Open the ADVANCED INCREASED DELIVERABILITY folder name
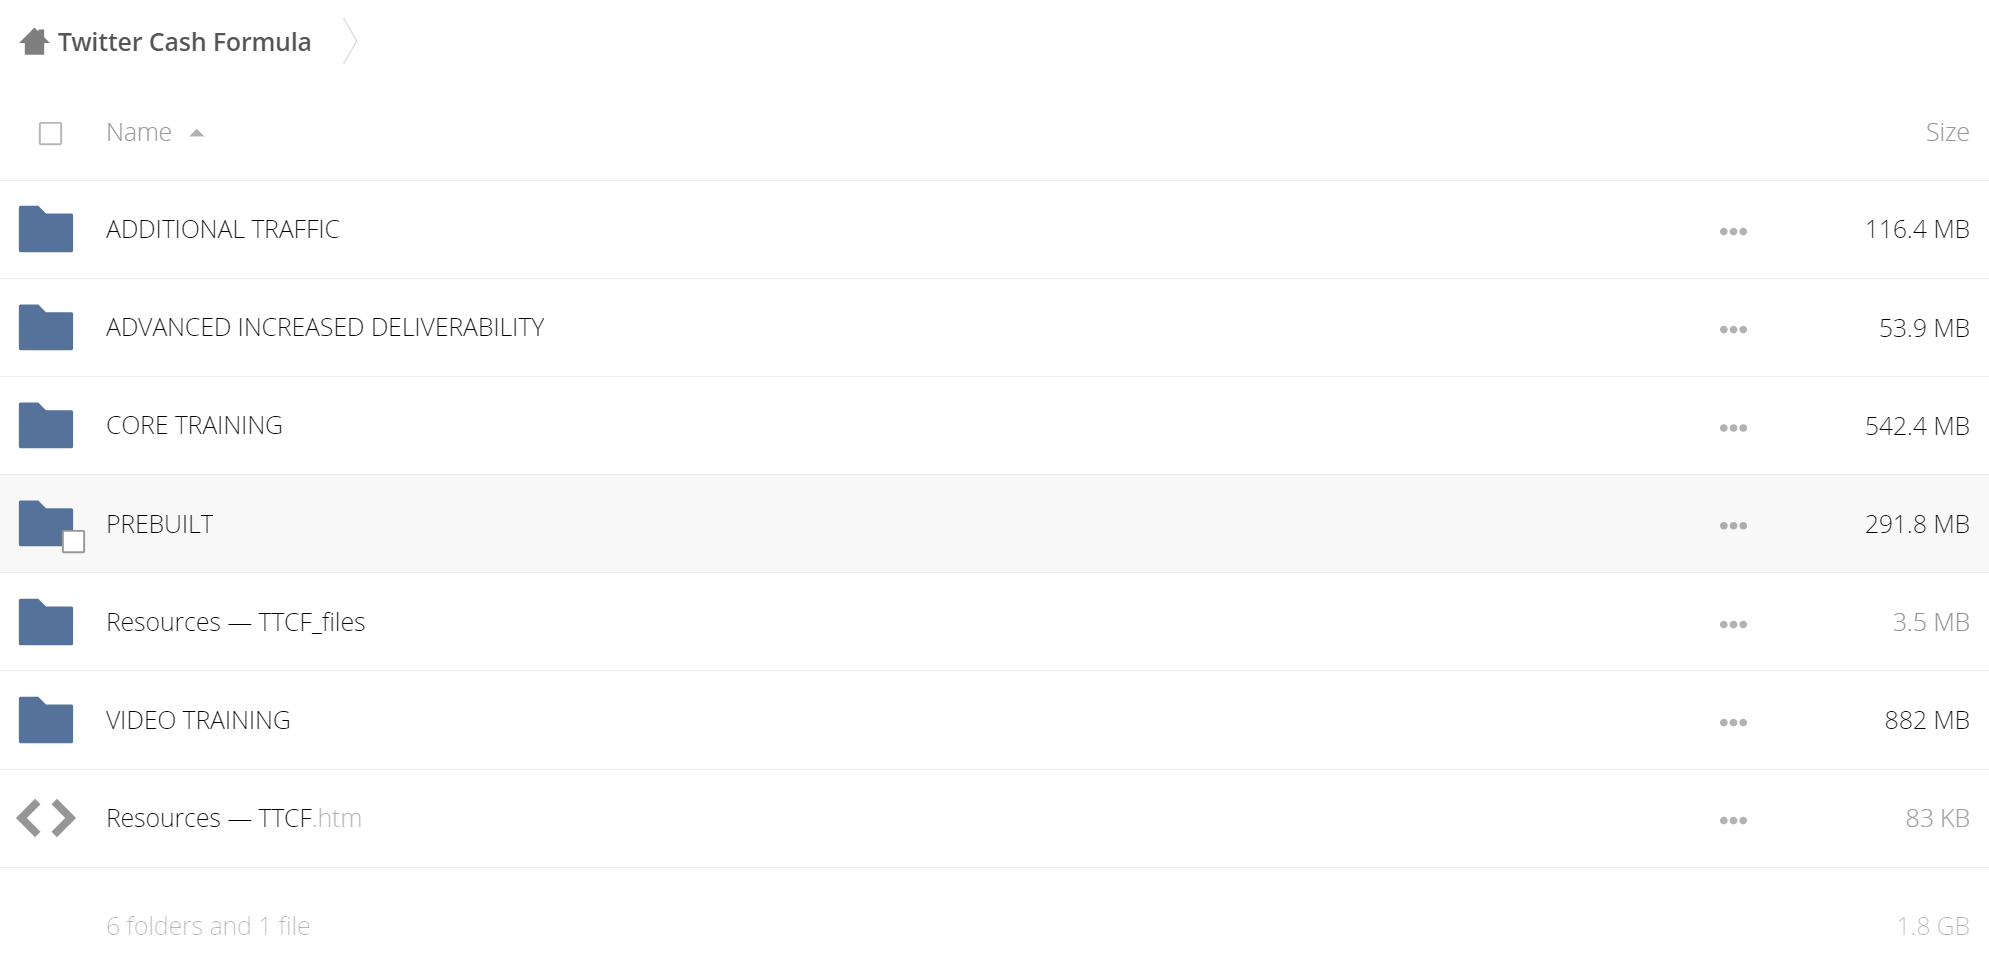Viewport: 1989px width, 969px height. pos(325,327)
